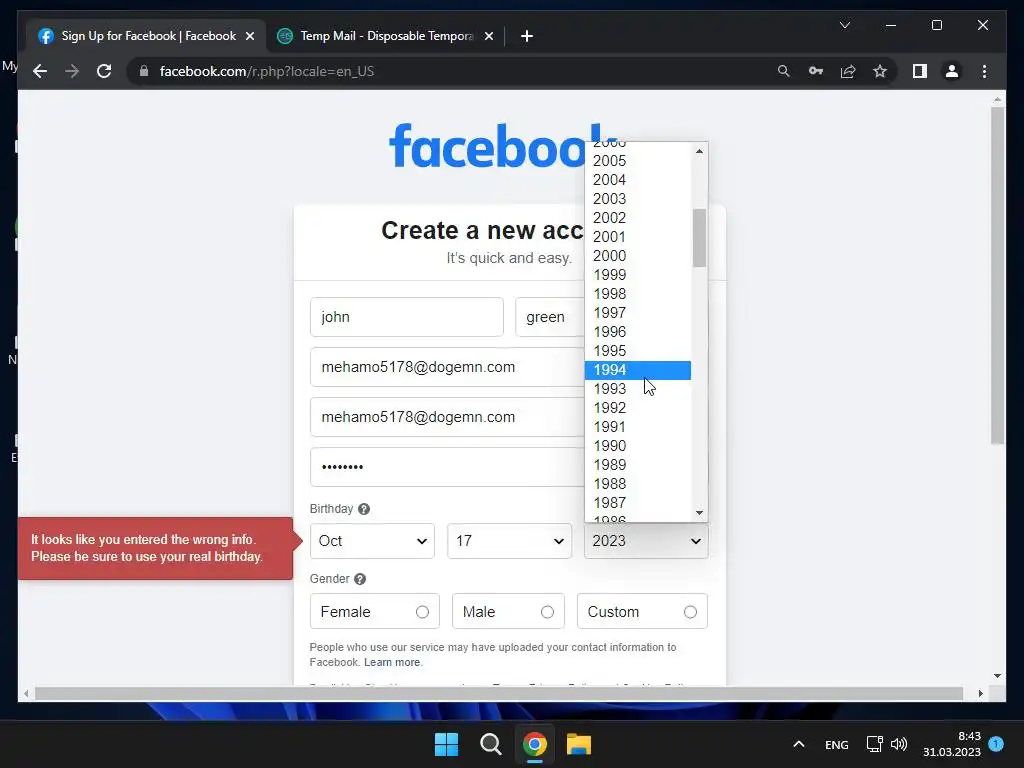
Task: Open the ENG language switcher
Action: [x=837, y=744]
